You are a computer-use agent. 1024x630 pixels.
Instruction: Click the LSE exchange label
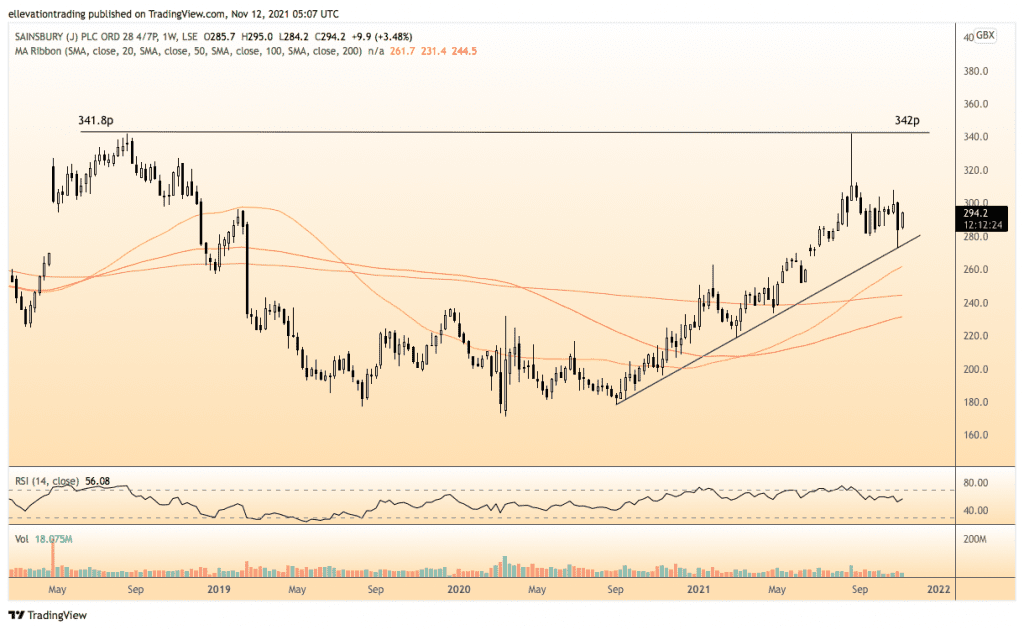tap(189, 37)
